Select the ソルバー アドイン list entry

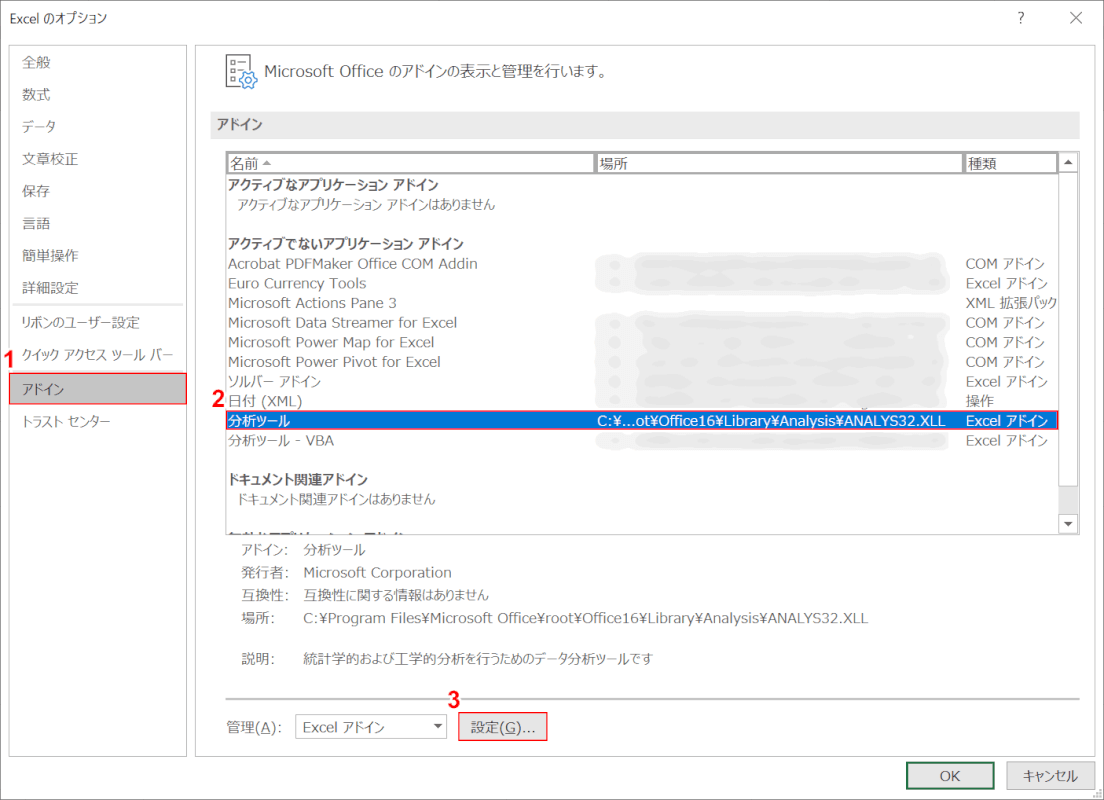pos(275,381)
